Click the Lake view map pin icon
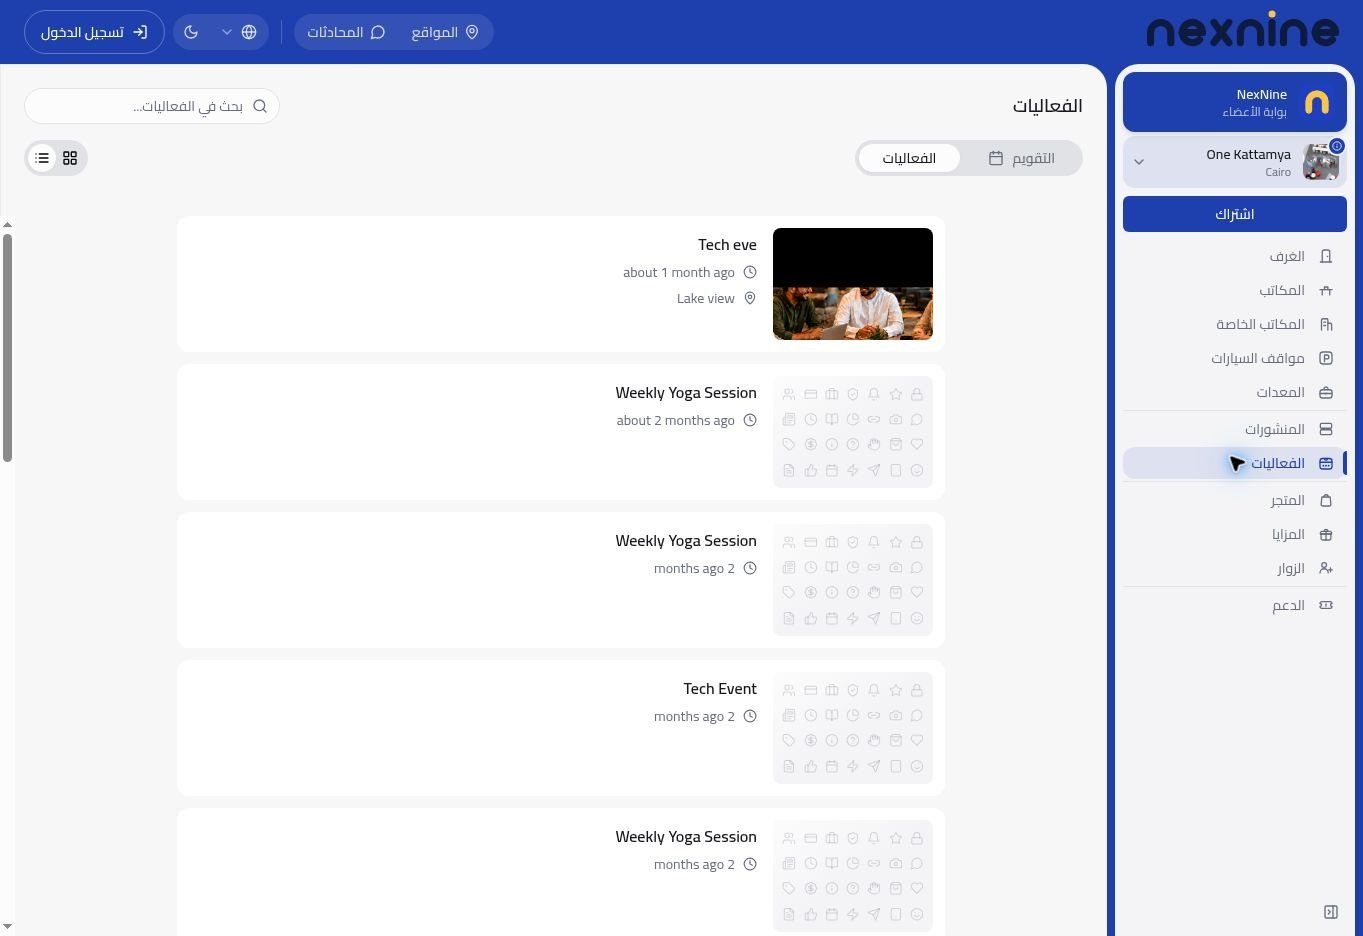Image resolution: width=1363 pixels, height=936 pixels. [x=750, y=298]
